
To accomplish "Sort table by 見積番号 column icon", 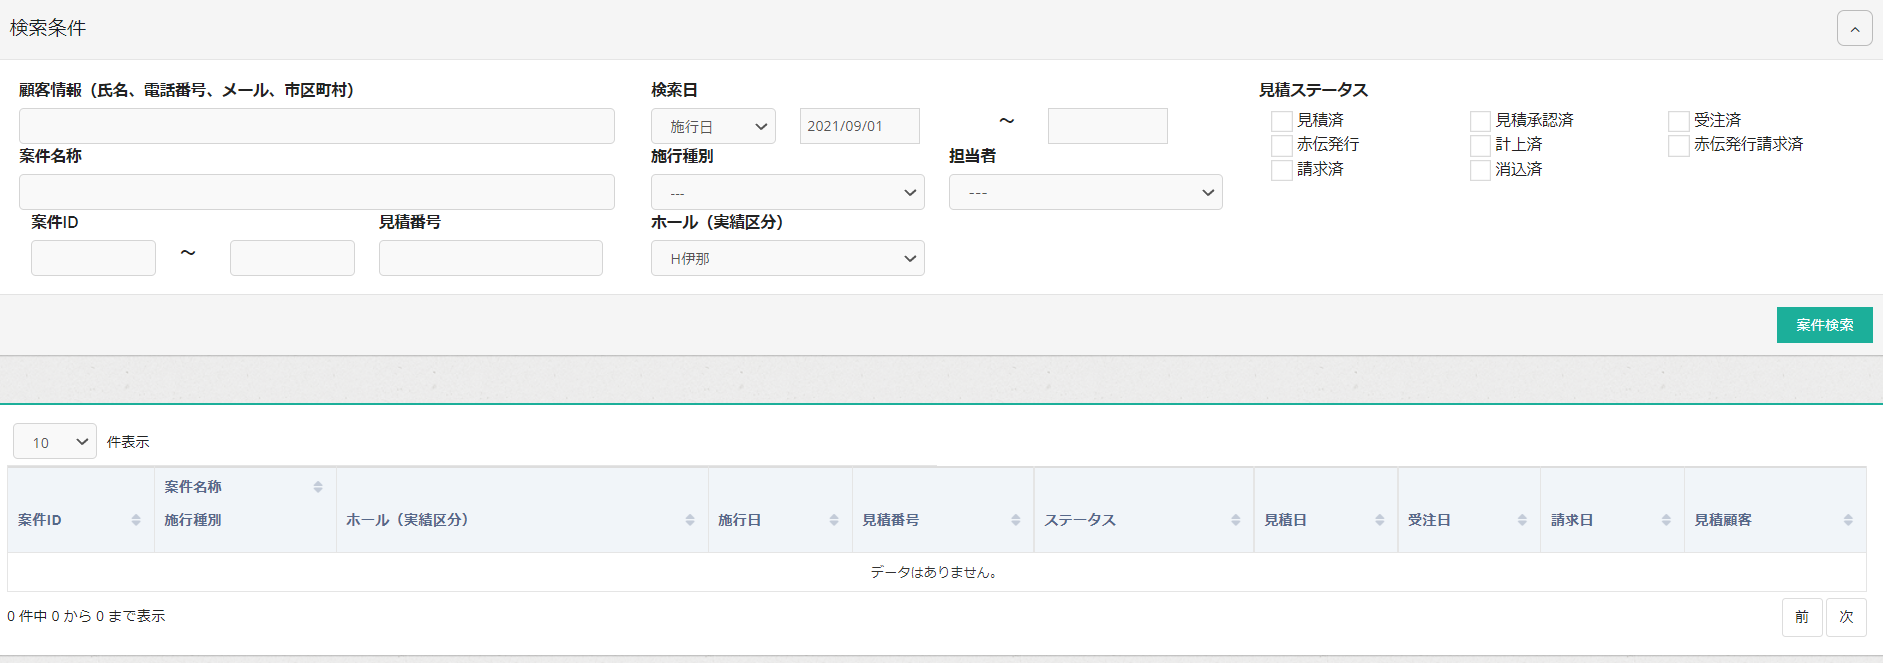I will point(1016,520).
